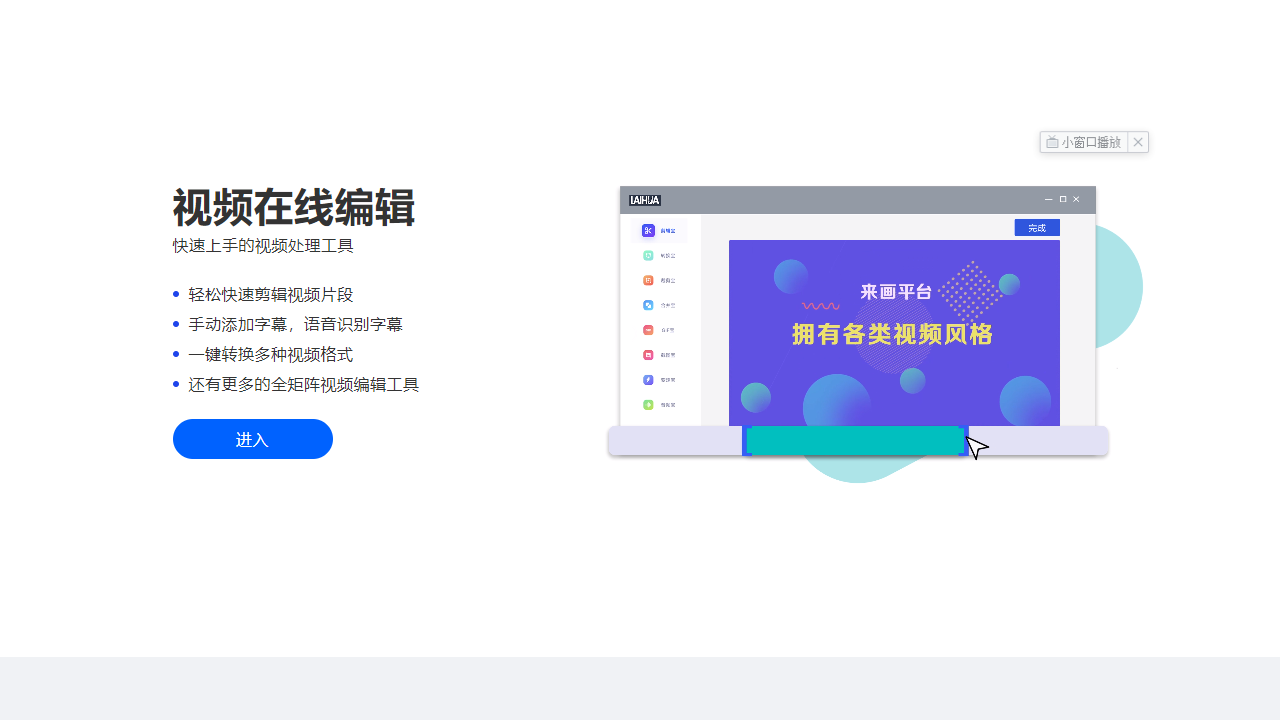This screenshot has width=1280, height=720.
Task: Click the 完成 button in the editor
Action: [x=1037, y=227]
